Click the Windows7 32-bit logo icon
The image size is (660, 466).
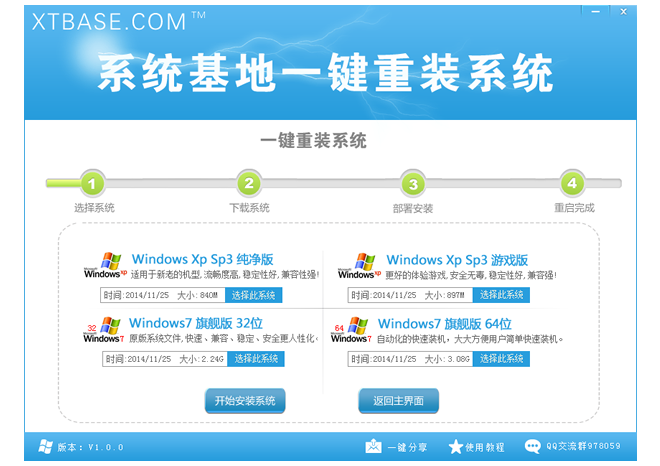click(103, 331)
